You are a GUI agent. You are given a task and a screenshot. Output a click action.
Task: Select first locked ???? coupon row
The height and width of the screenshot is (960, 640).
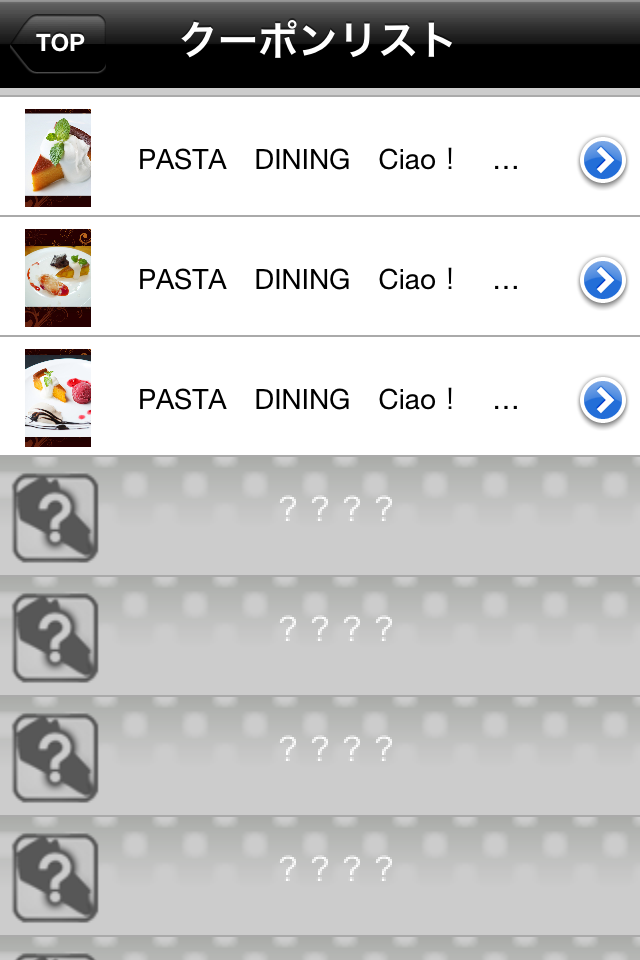coord(320,516)
